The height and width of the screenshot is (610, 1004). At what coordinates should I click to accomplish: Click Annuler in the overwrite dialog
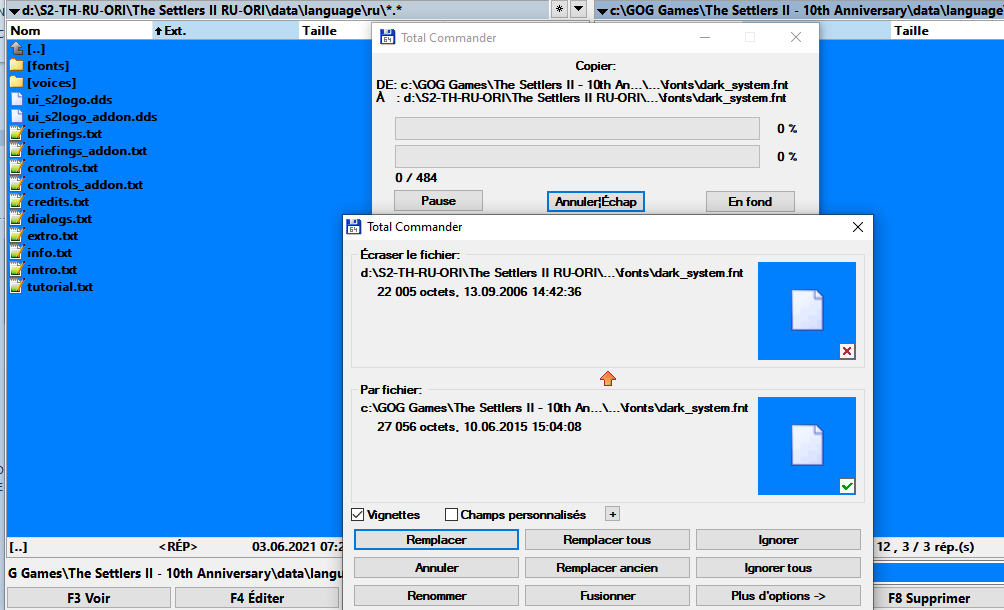pos(436,568)
